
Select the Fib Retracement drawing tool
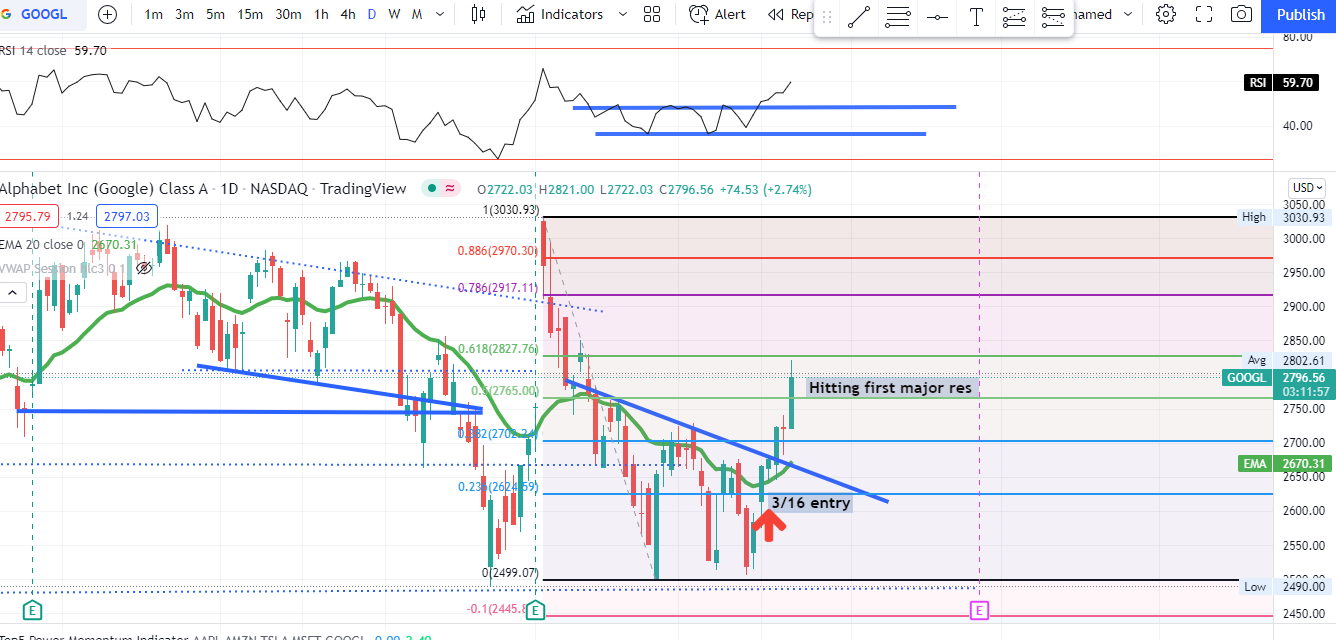[x=897, y=16]
